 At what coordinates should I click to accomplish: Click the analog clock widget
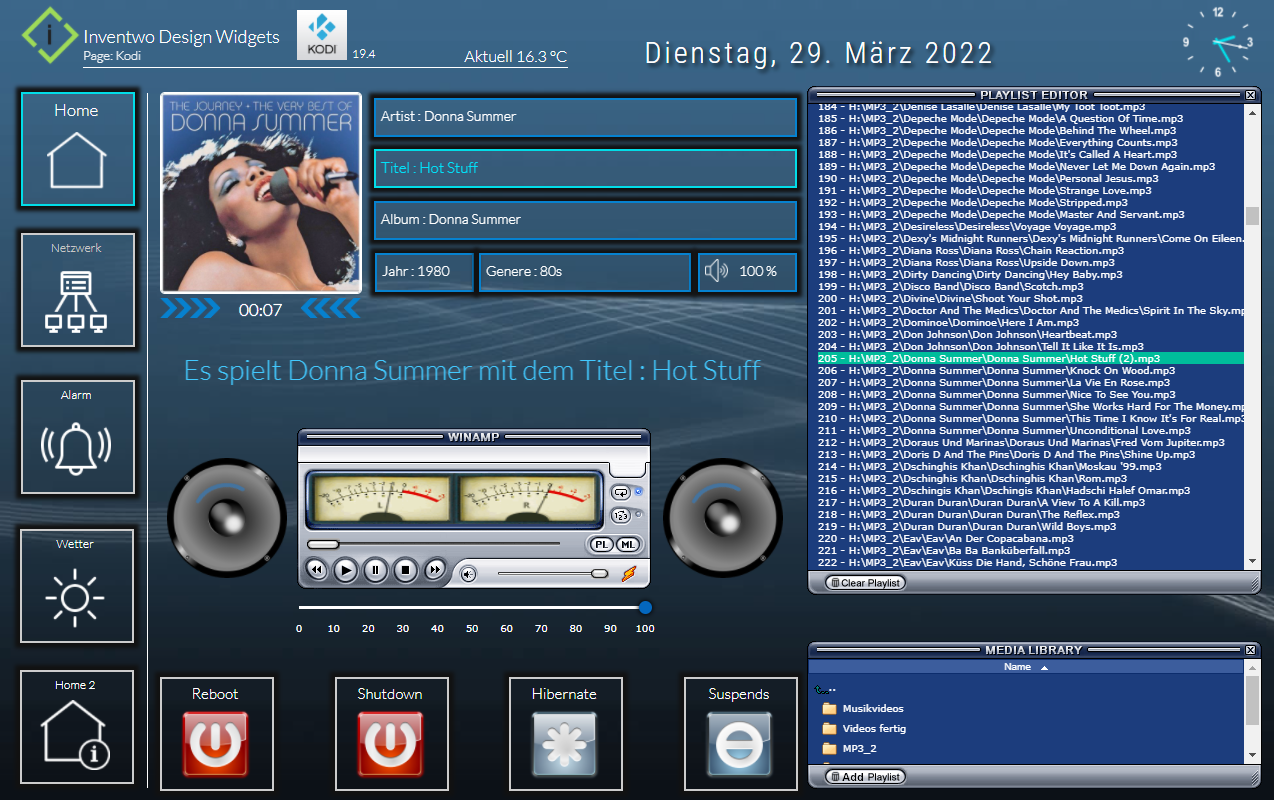point(1217,42)
